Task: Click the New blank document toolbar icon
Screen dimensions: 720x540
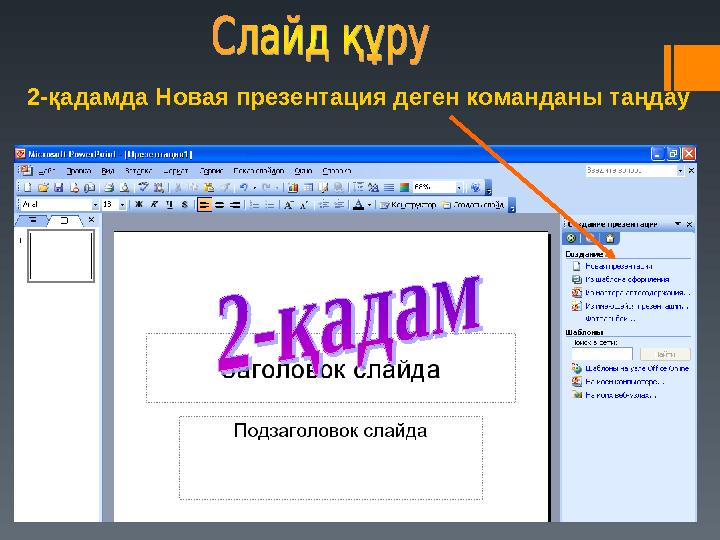Action: coord(27,187)
